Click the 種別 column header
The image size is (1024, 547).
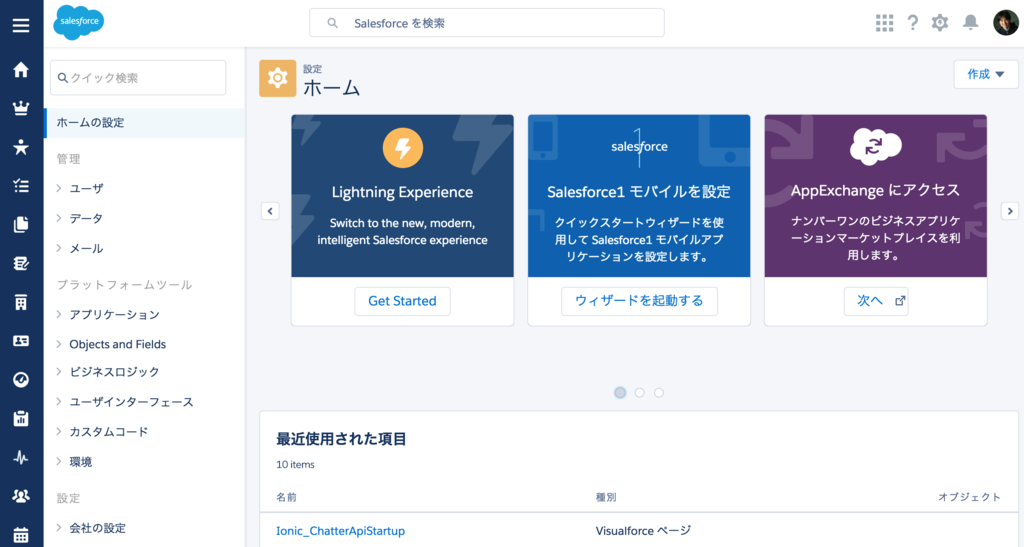(x=606, y=497)
